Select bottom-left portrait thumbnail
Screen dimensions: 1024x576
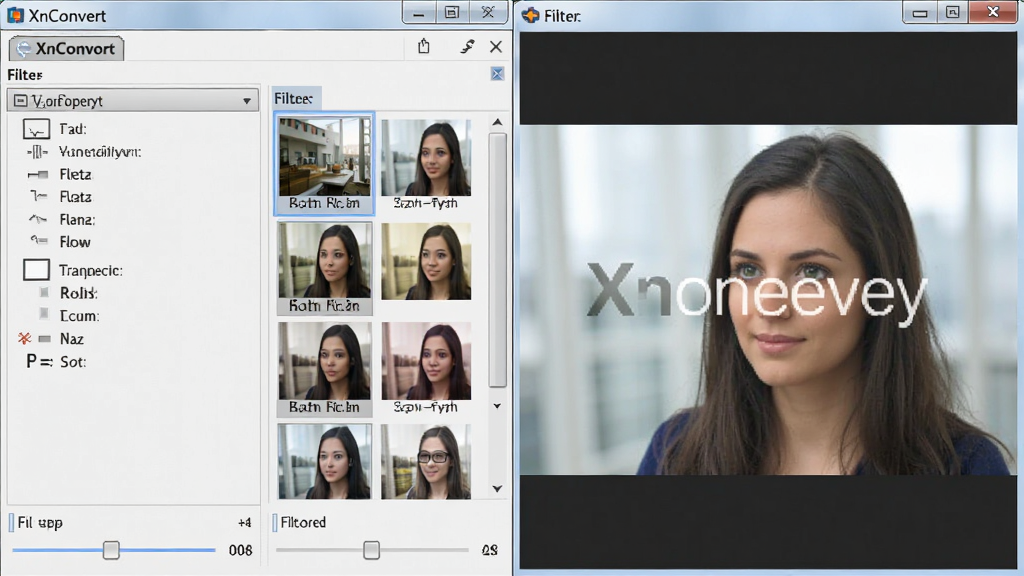click(325, 462)
